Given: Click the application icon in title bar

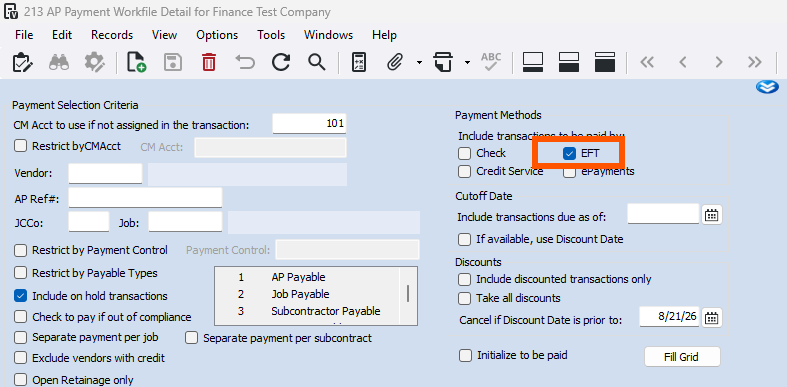Looking at the screenshot, I should pyautogui.click(x=10, y=11).
